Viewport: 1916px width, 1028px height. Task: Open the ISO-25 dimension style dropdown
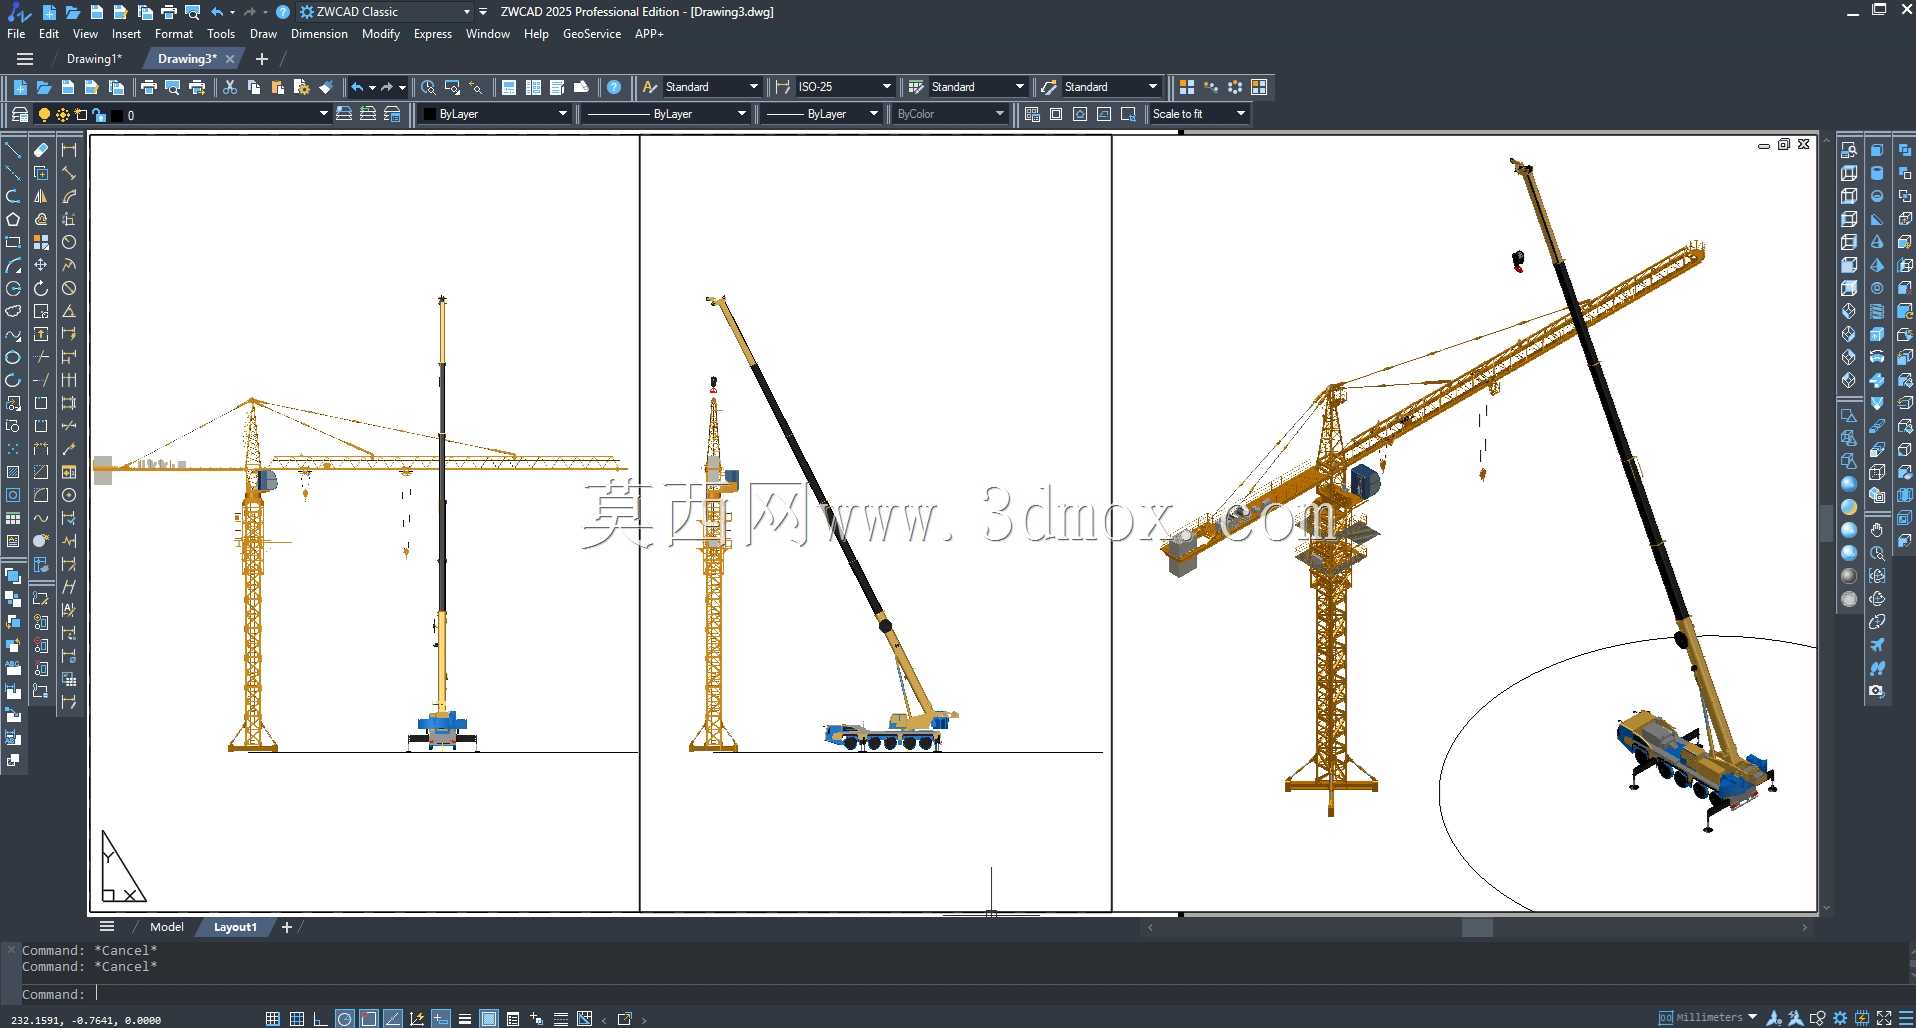[x=887, y=87]
